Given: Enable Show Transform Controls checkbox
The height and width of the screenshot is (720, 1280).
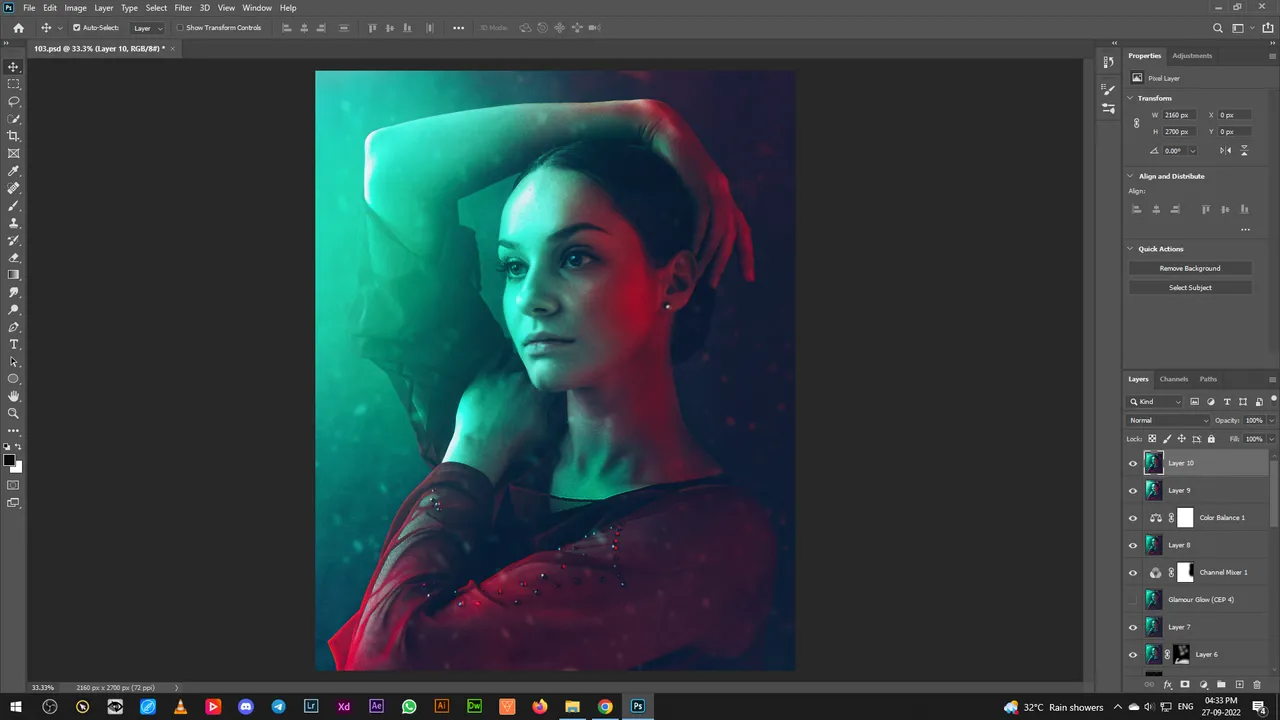Looking at the screenshot, I should (x=180, y=28).
